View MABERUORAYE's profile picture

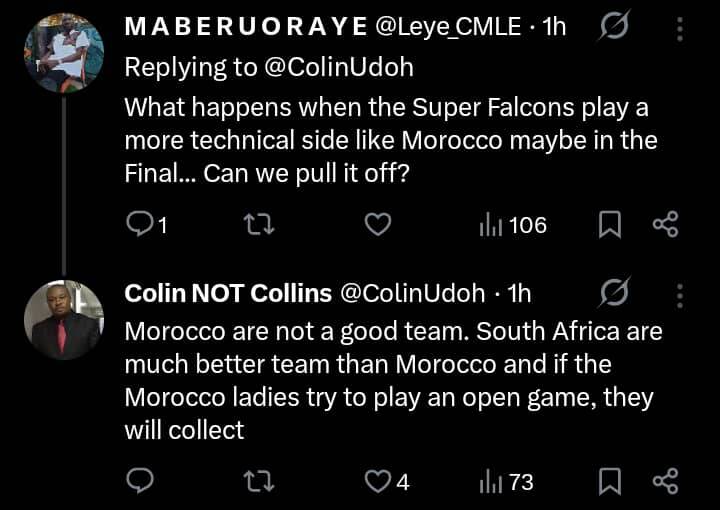coord(64,52)
